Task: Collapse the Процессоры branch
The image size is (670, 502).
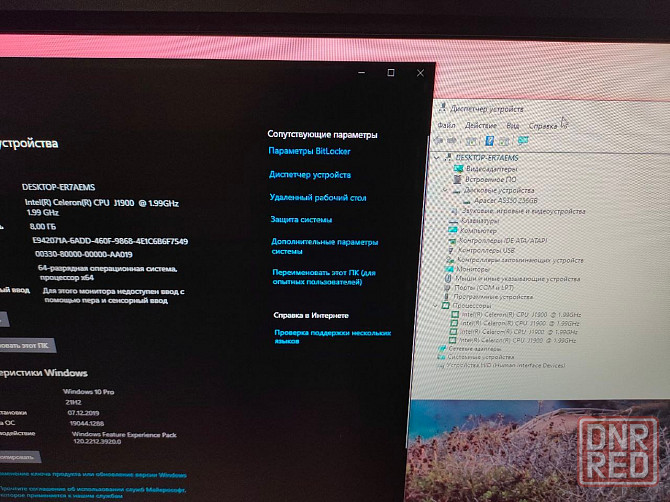Action: (435, 305)
